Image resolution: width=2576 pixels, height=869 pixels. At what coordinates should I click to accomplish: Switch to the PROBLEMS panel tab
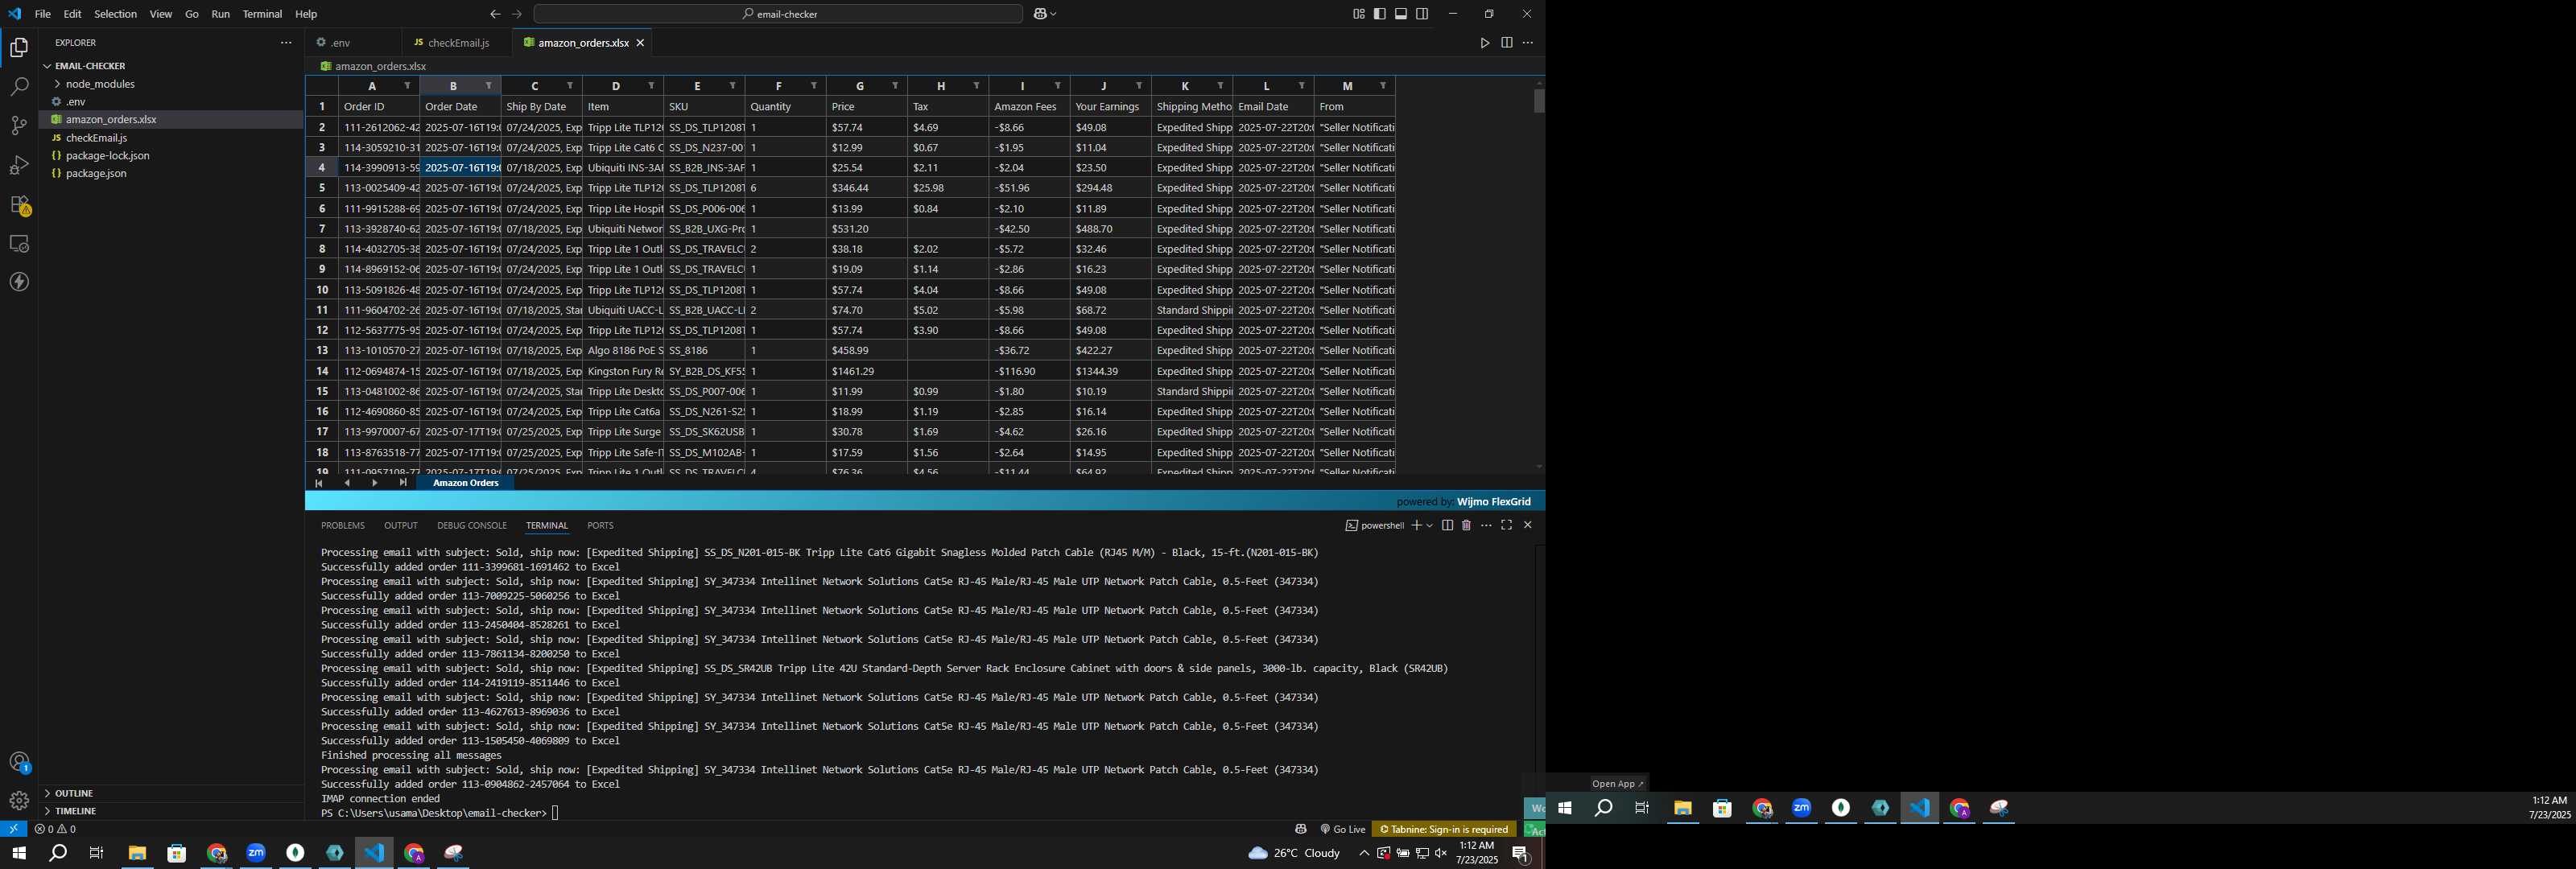[343, 525]
